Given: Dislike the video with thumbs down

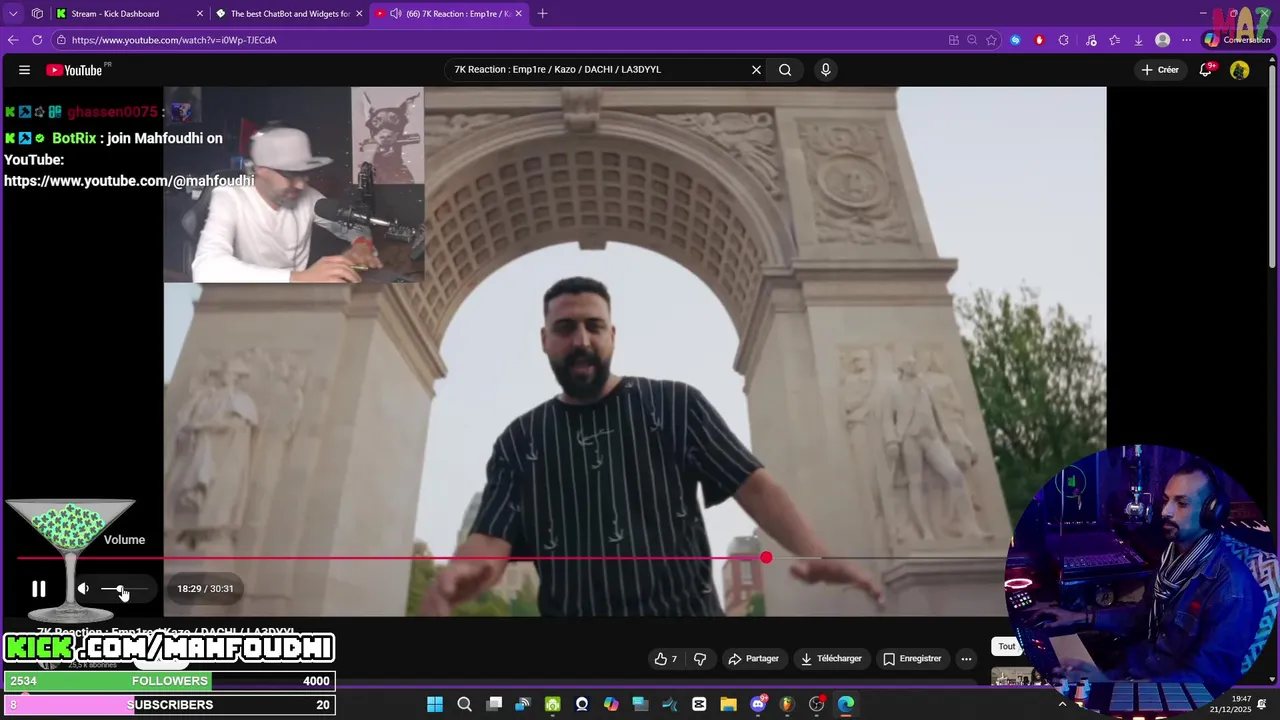Looking at the screenshot, I should [700, 659].
